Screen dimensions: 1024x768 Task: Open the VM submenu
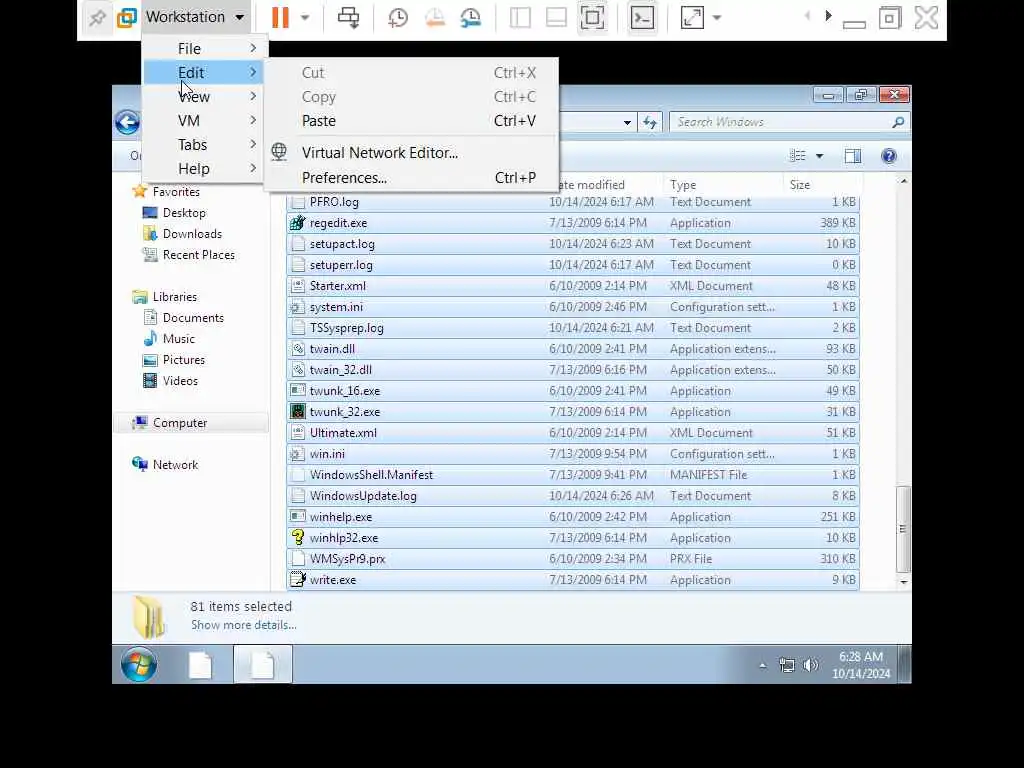point(204,121)
